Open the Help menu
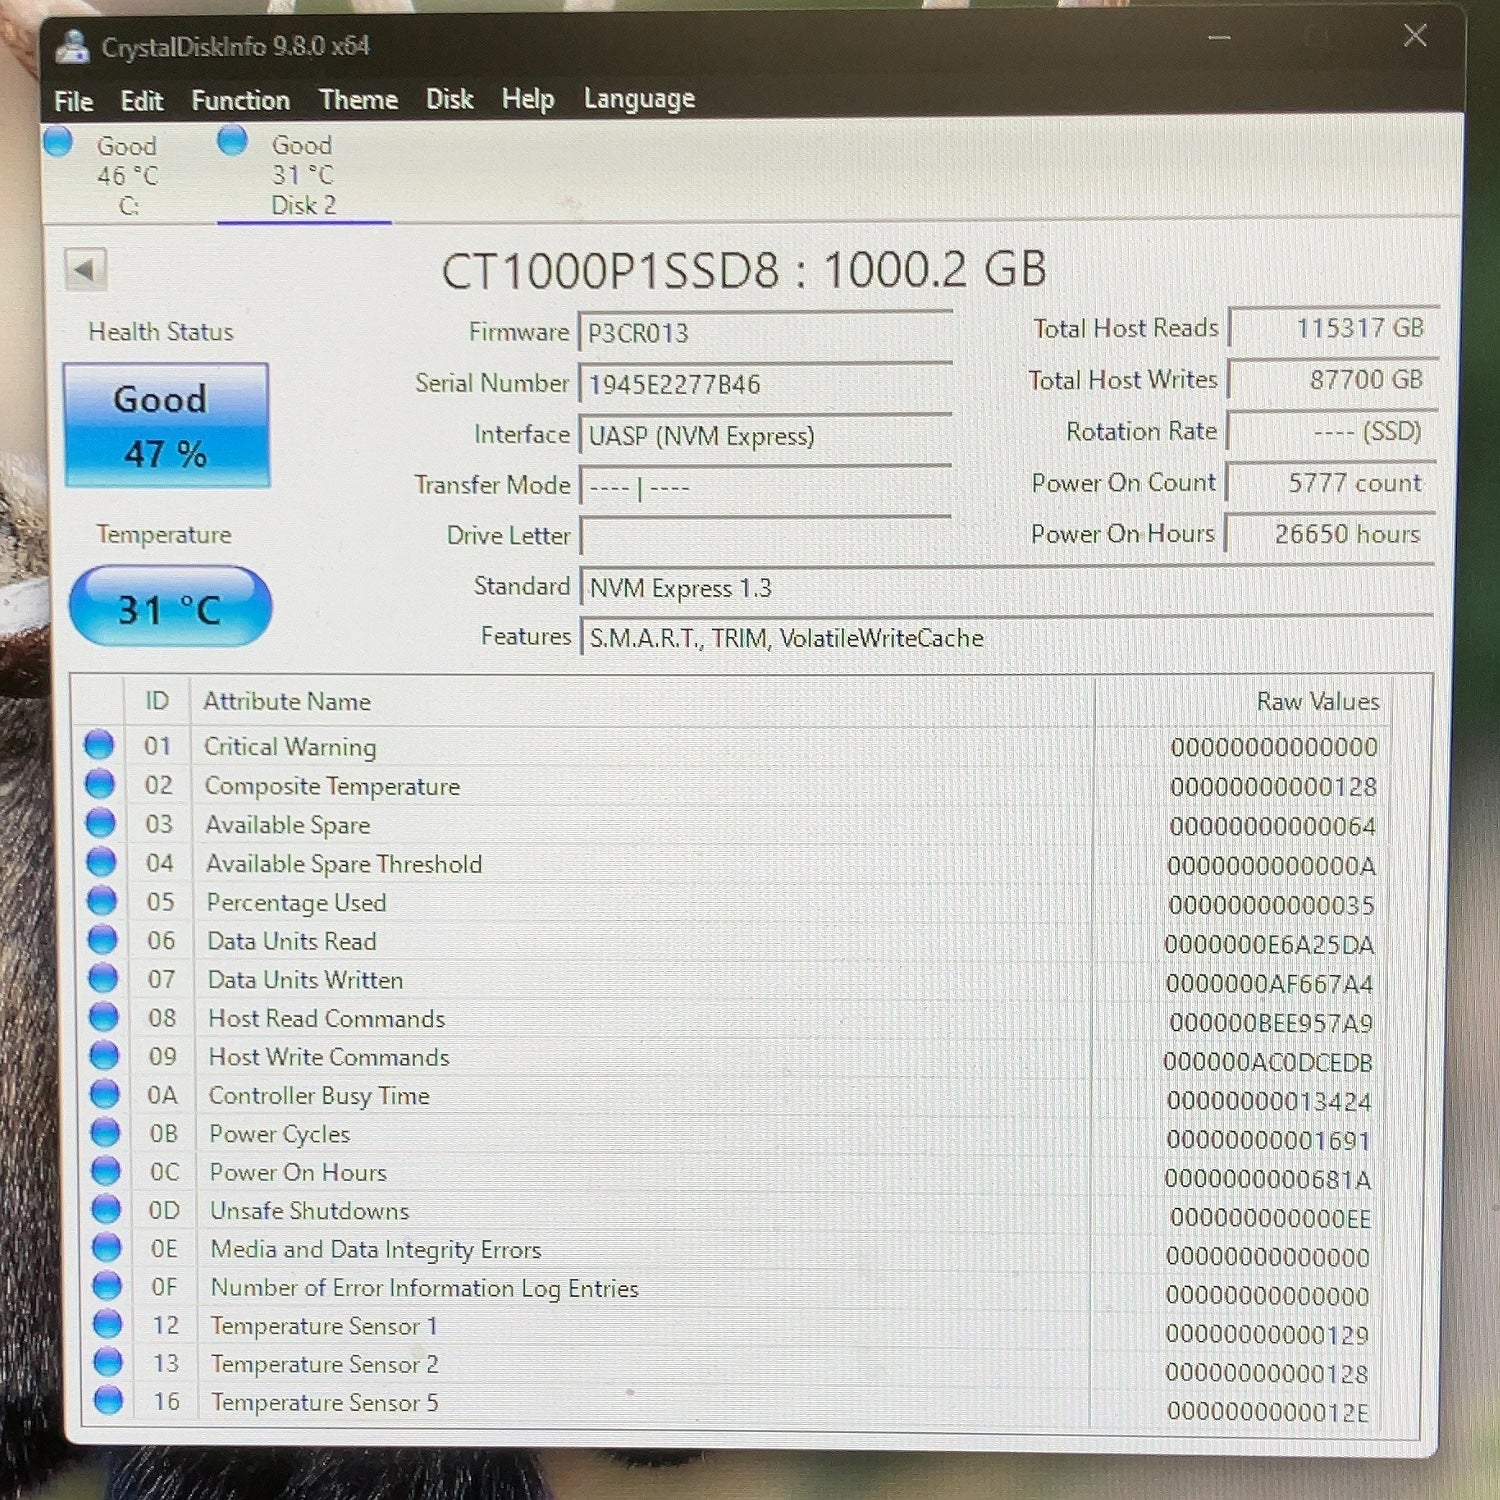Viewport: 1500px width, 1500px height. (528, 99)
